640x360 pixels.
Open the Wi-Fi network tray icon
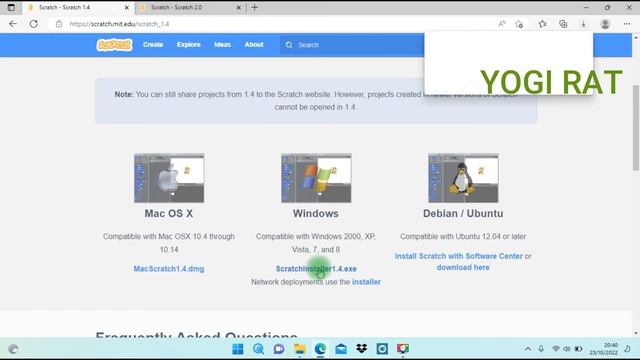point(556,349)
